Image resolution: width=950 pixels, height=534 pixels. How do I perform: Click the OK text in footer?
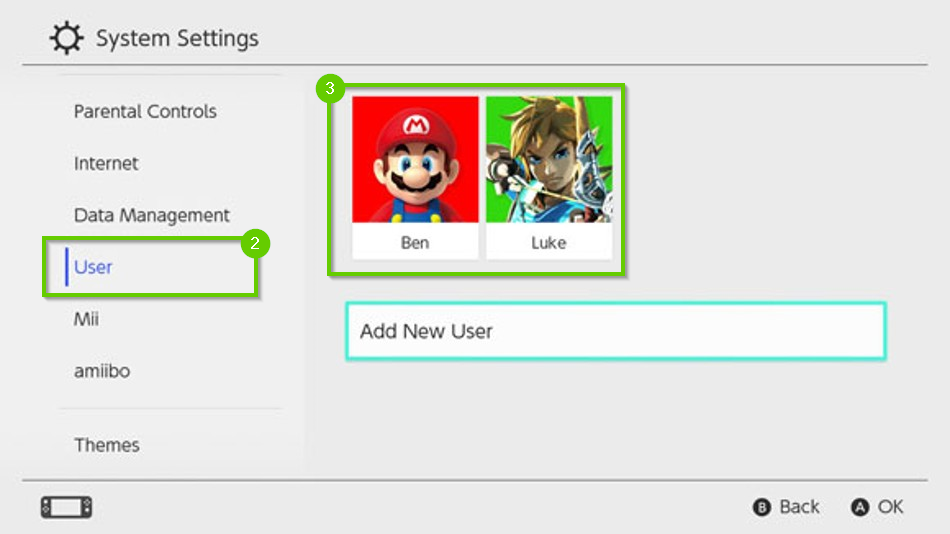tap(890, 507)
